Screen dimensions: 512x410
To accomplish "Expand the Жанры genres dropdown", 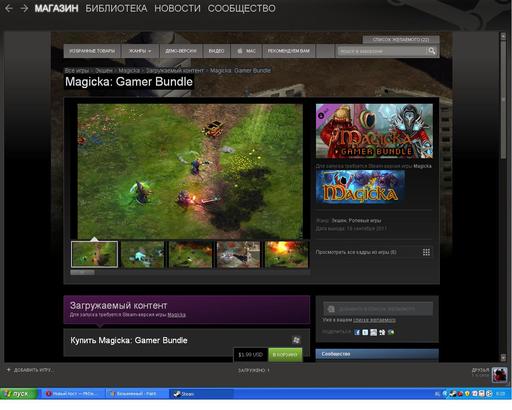I will 140,51.
